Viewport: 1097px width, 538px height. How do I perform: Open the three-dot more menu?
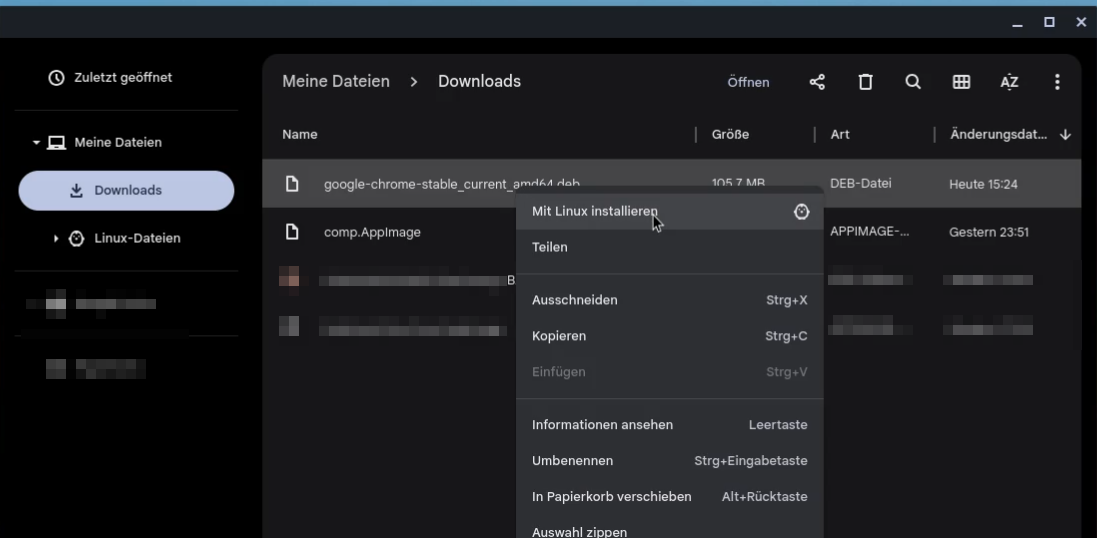pyautogui.click(x=1057, y=83)
